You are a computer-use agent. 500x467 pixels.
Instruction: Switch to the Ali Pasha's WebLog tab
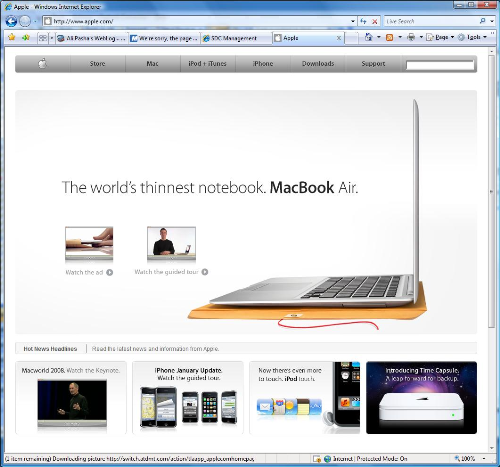coord(92,38)
